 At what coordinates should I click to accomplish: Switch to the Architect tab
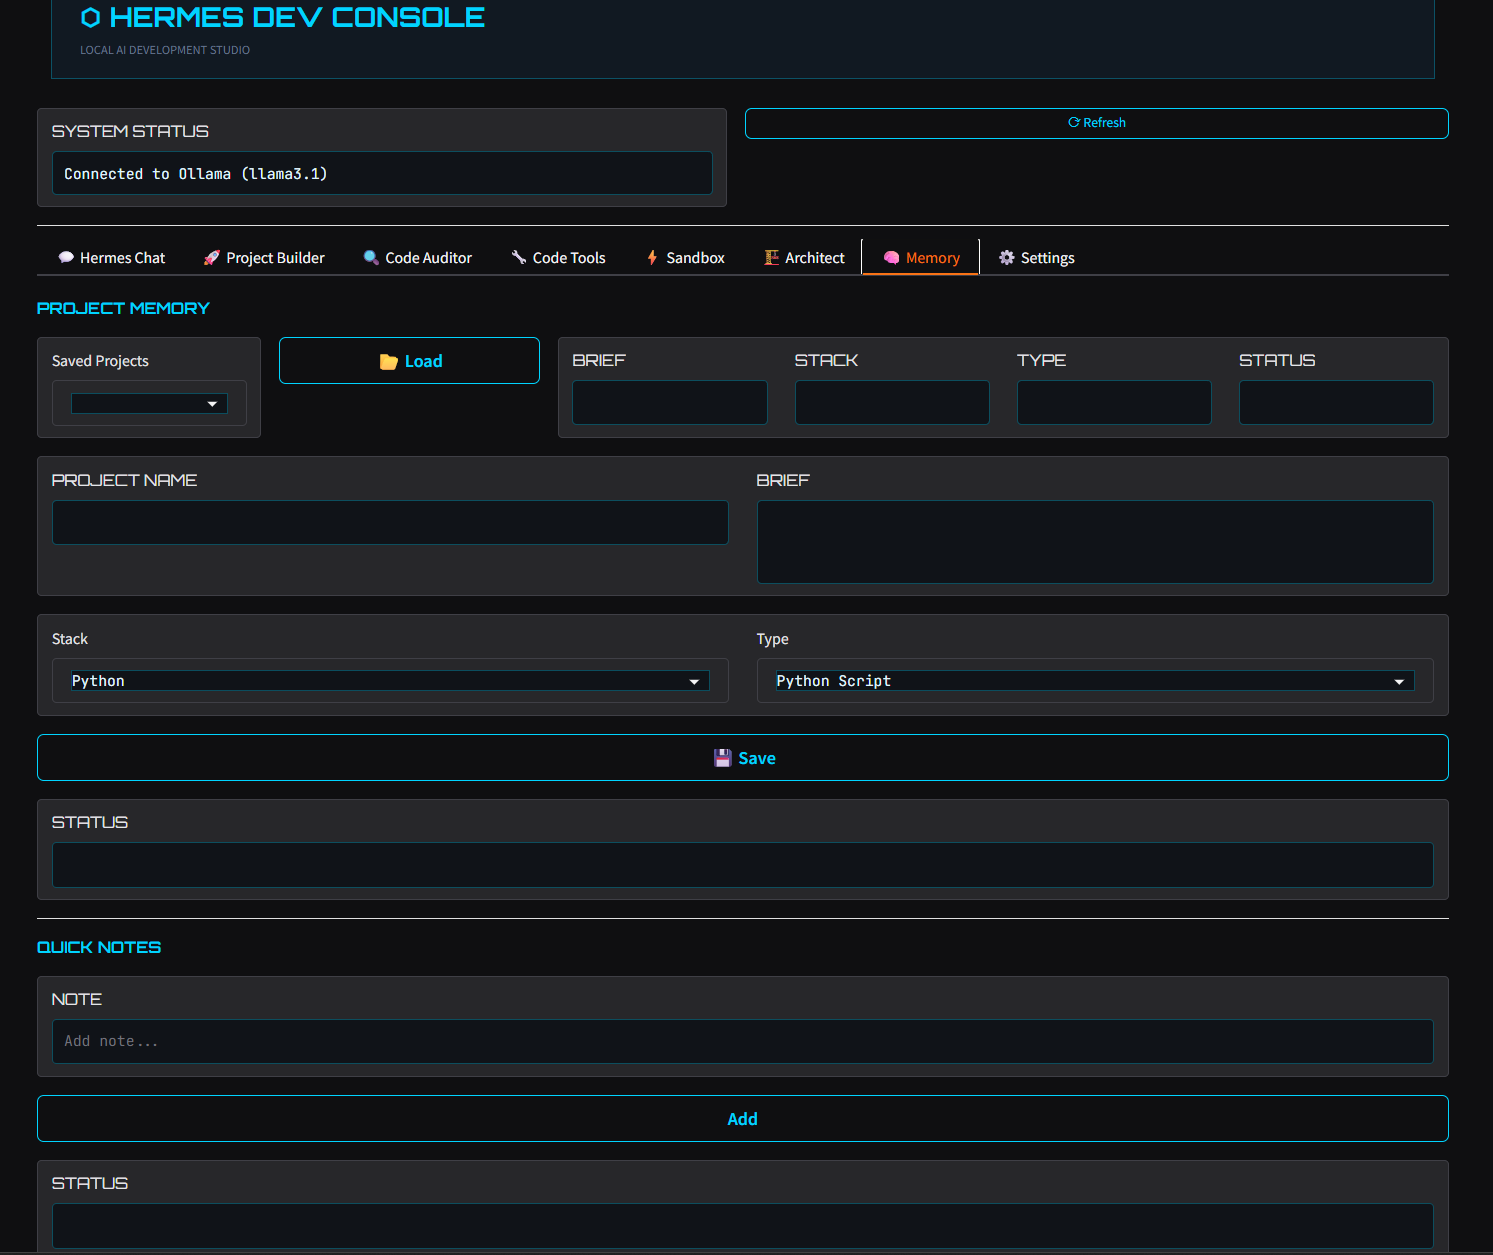(x=804, y=258)
